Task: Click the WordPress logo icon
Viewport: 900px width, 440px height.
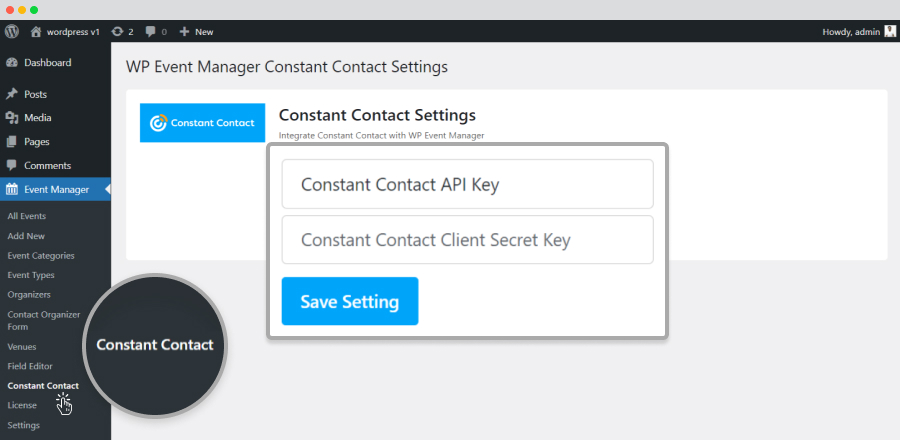Action: (x=12, y=32)
